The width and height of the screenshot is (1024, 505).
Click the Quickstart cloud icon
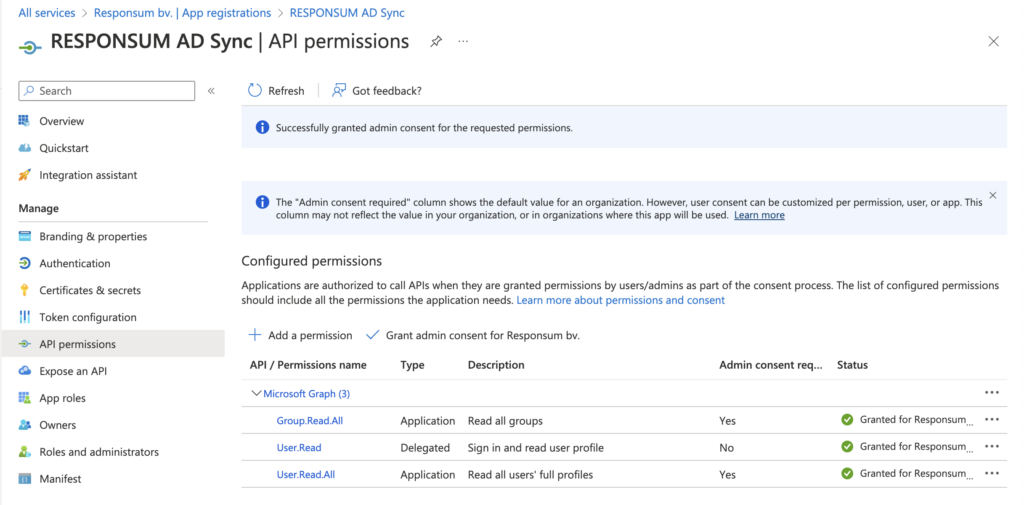point(25,148)
